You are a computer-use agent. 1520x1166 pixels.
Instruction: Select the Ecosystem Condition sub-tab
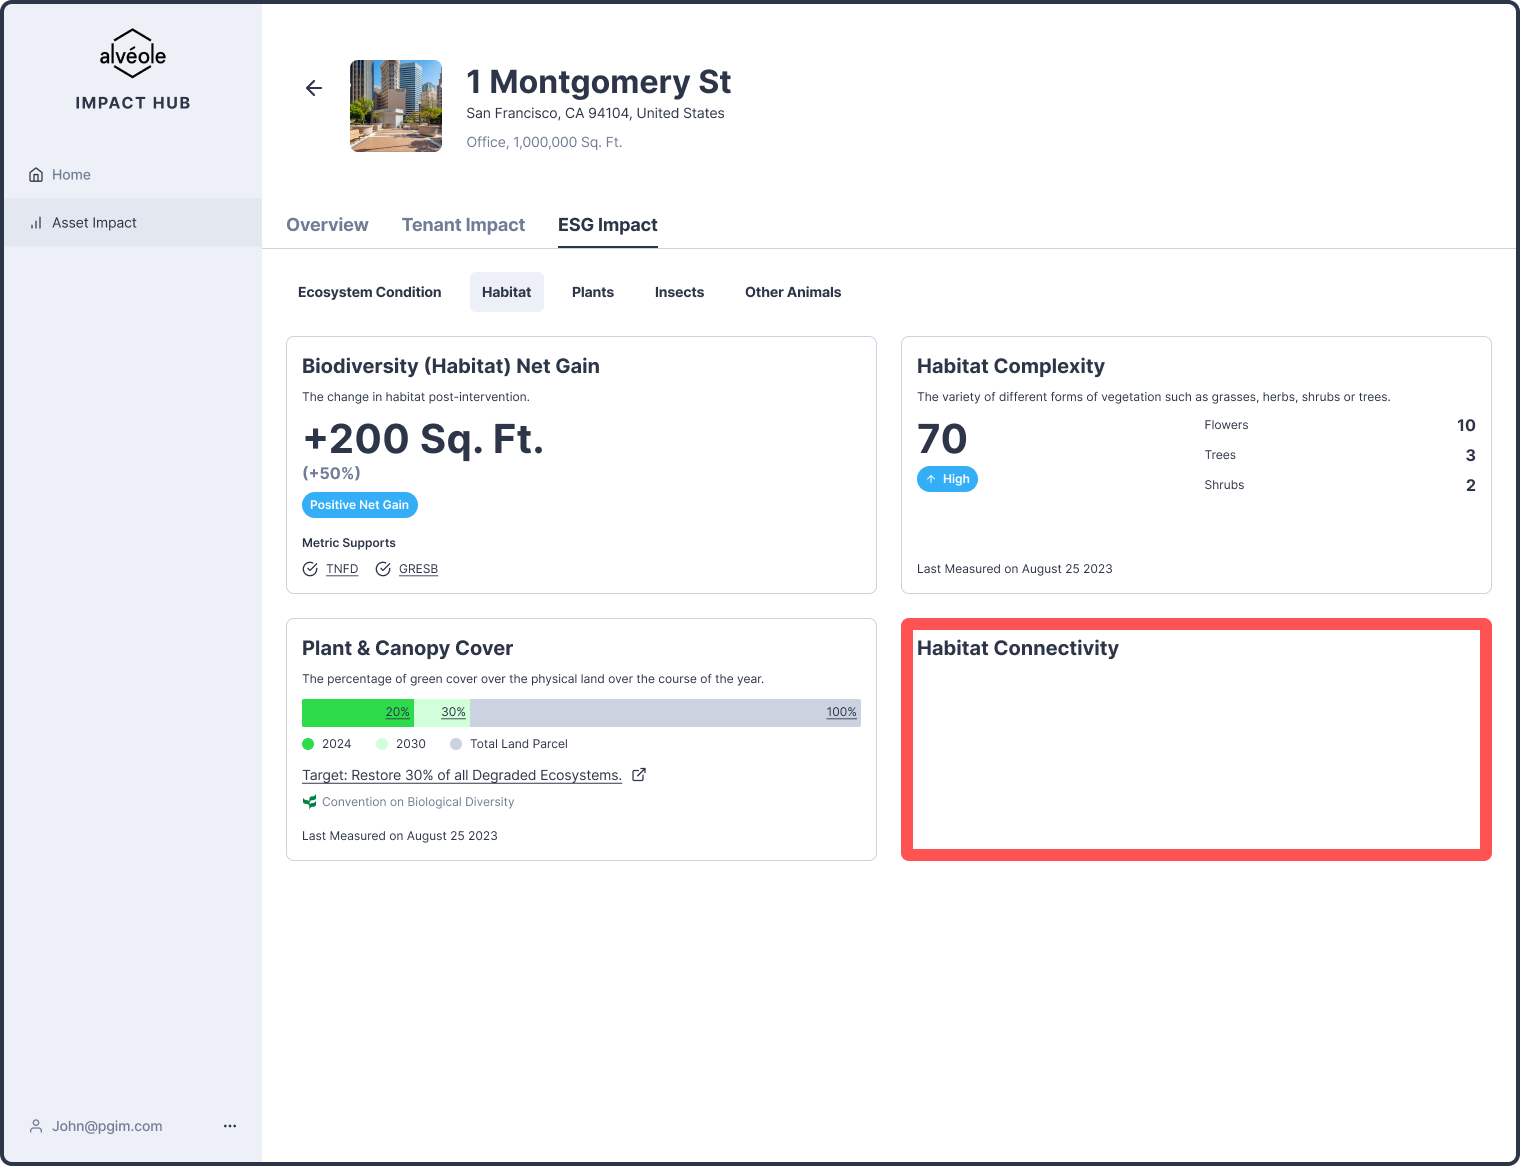[369, 292]
